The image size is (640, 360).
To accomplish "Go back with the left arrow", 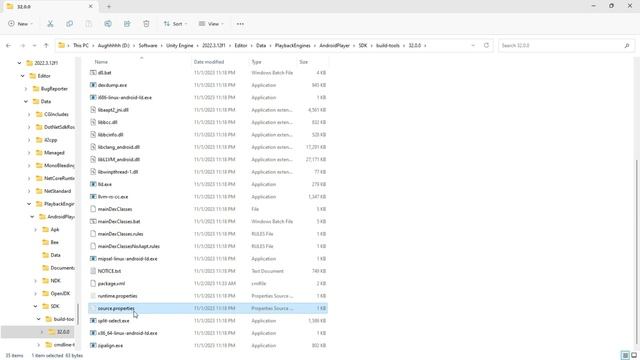I will coord(9,45).
